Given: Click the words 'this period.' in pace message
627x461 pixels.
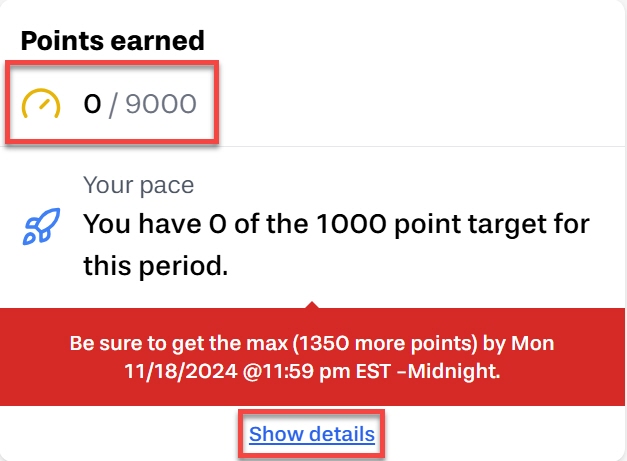Looking at the screenshot, I should coord(156,266).
